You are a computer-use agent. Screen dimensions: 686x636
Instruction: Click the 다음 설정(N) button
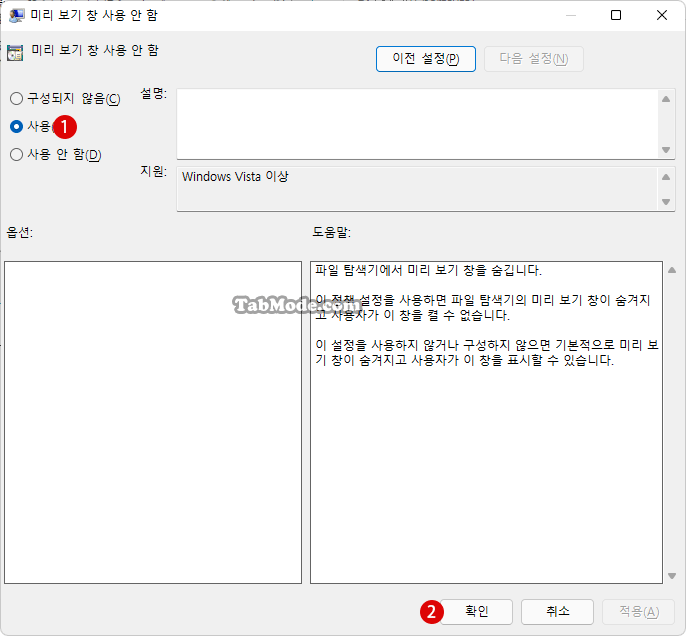tap(534, 59)
